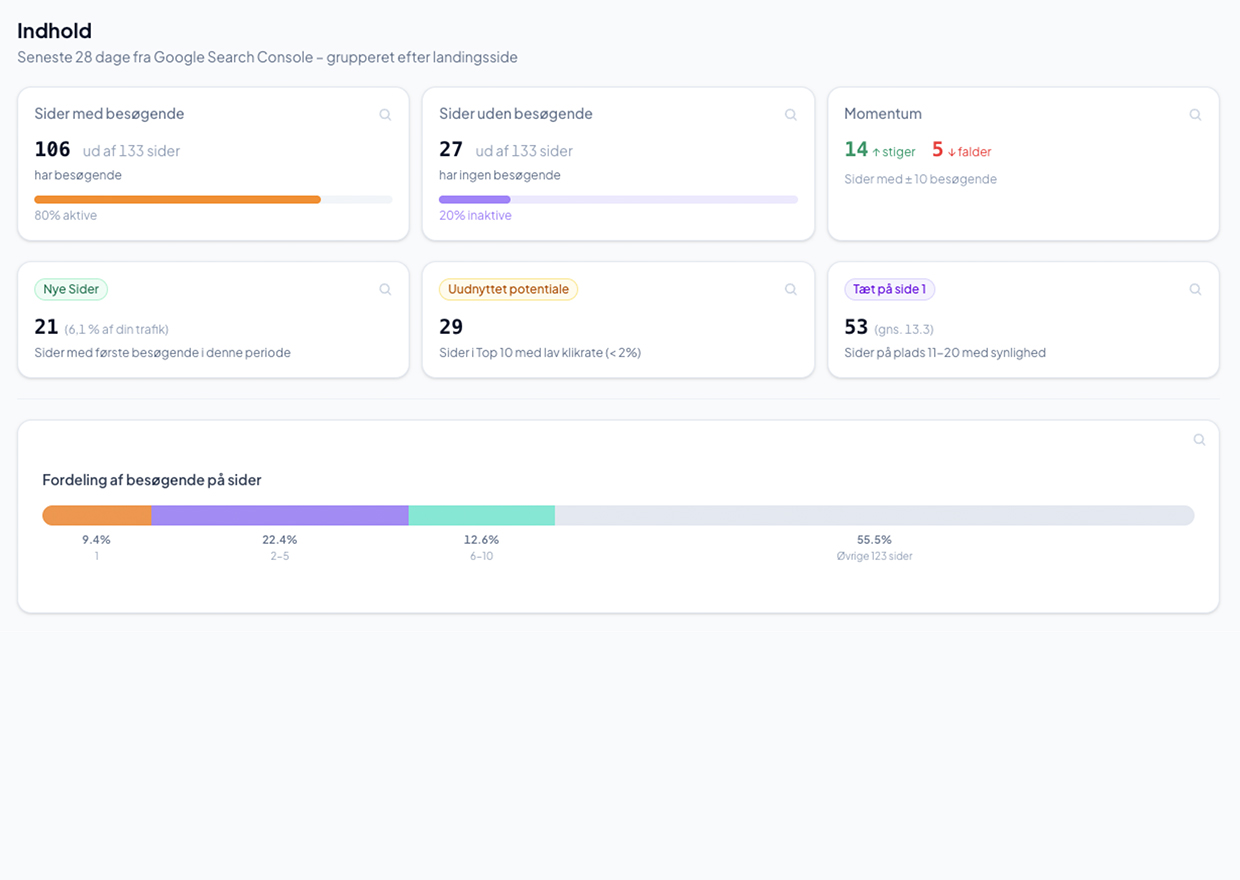Click the magnifier icon on Sider uden besøgende card

point(790,114)
